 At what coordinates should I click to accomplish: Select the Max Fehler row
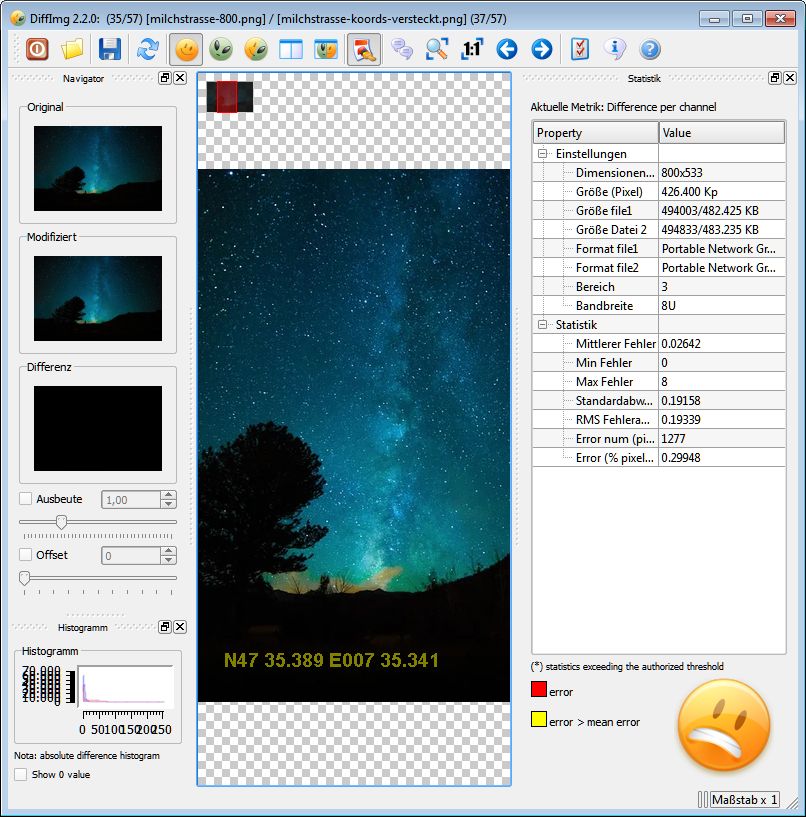[659, 382]
